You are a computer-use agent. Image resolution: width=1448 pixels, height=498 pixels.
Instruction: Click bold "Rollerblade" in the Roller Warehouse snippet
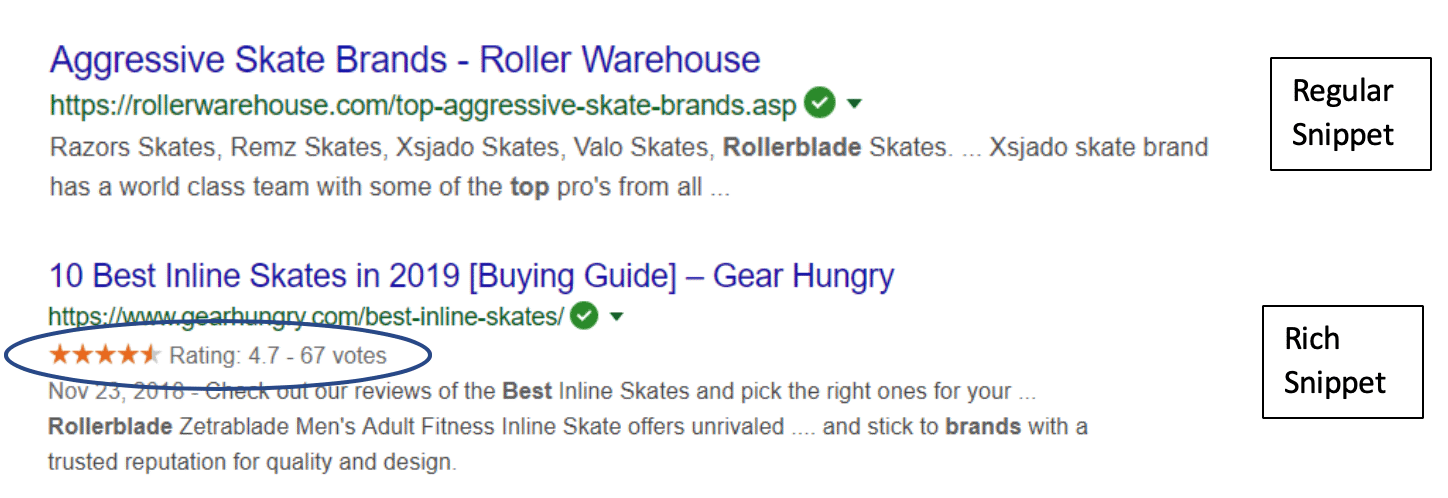[792, 148]
